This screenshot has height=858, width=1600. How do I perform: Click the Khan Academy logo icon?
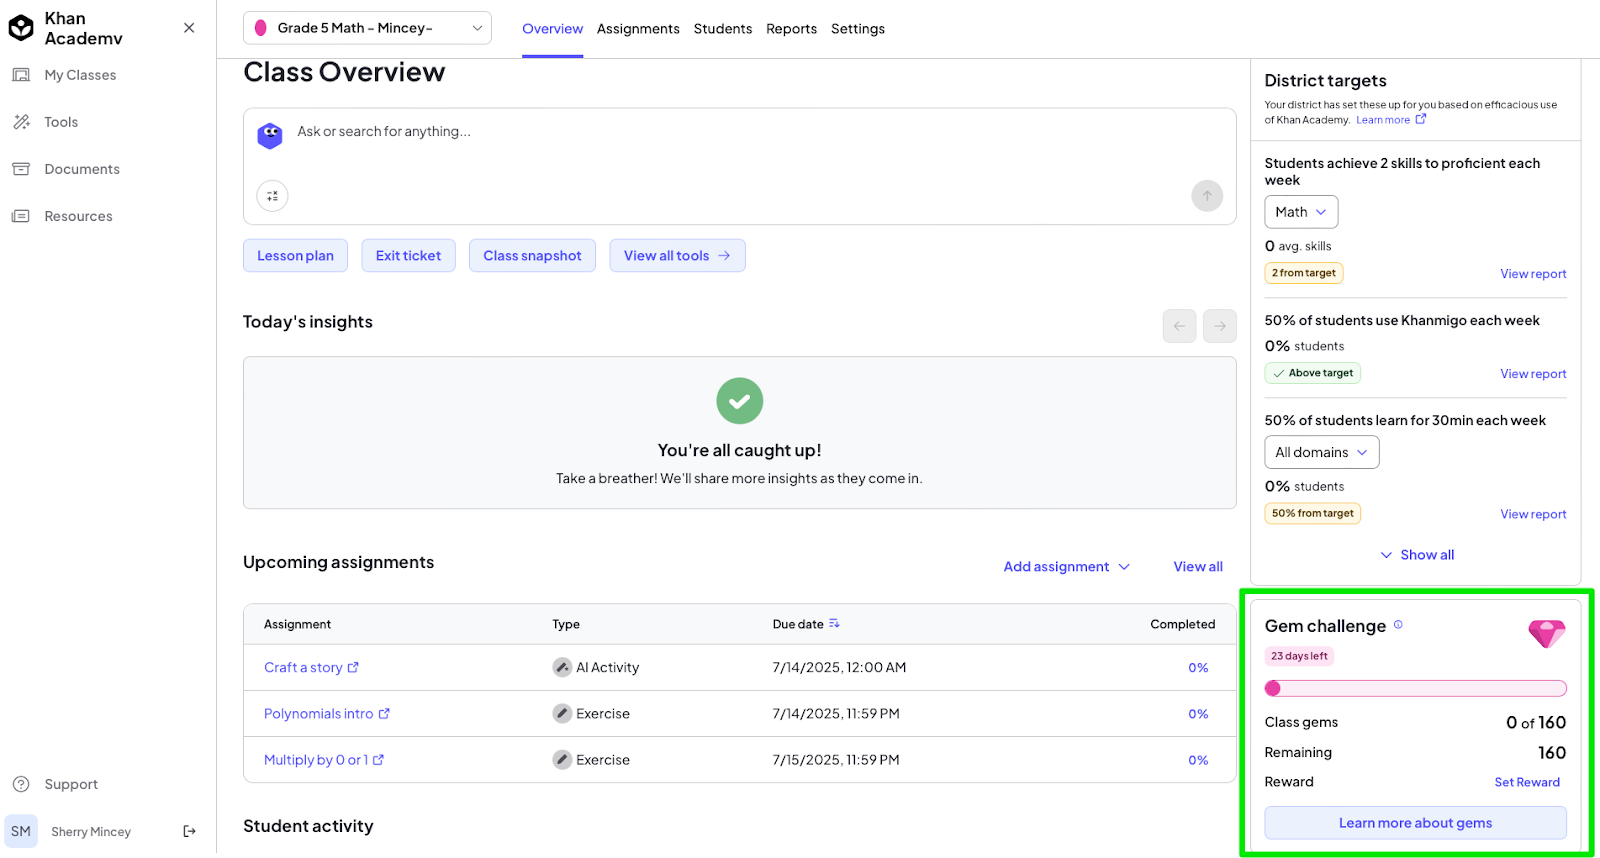tap(21, 28)
